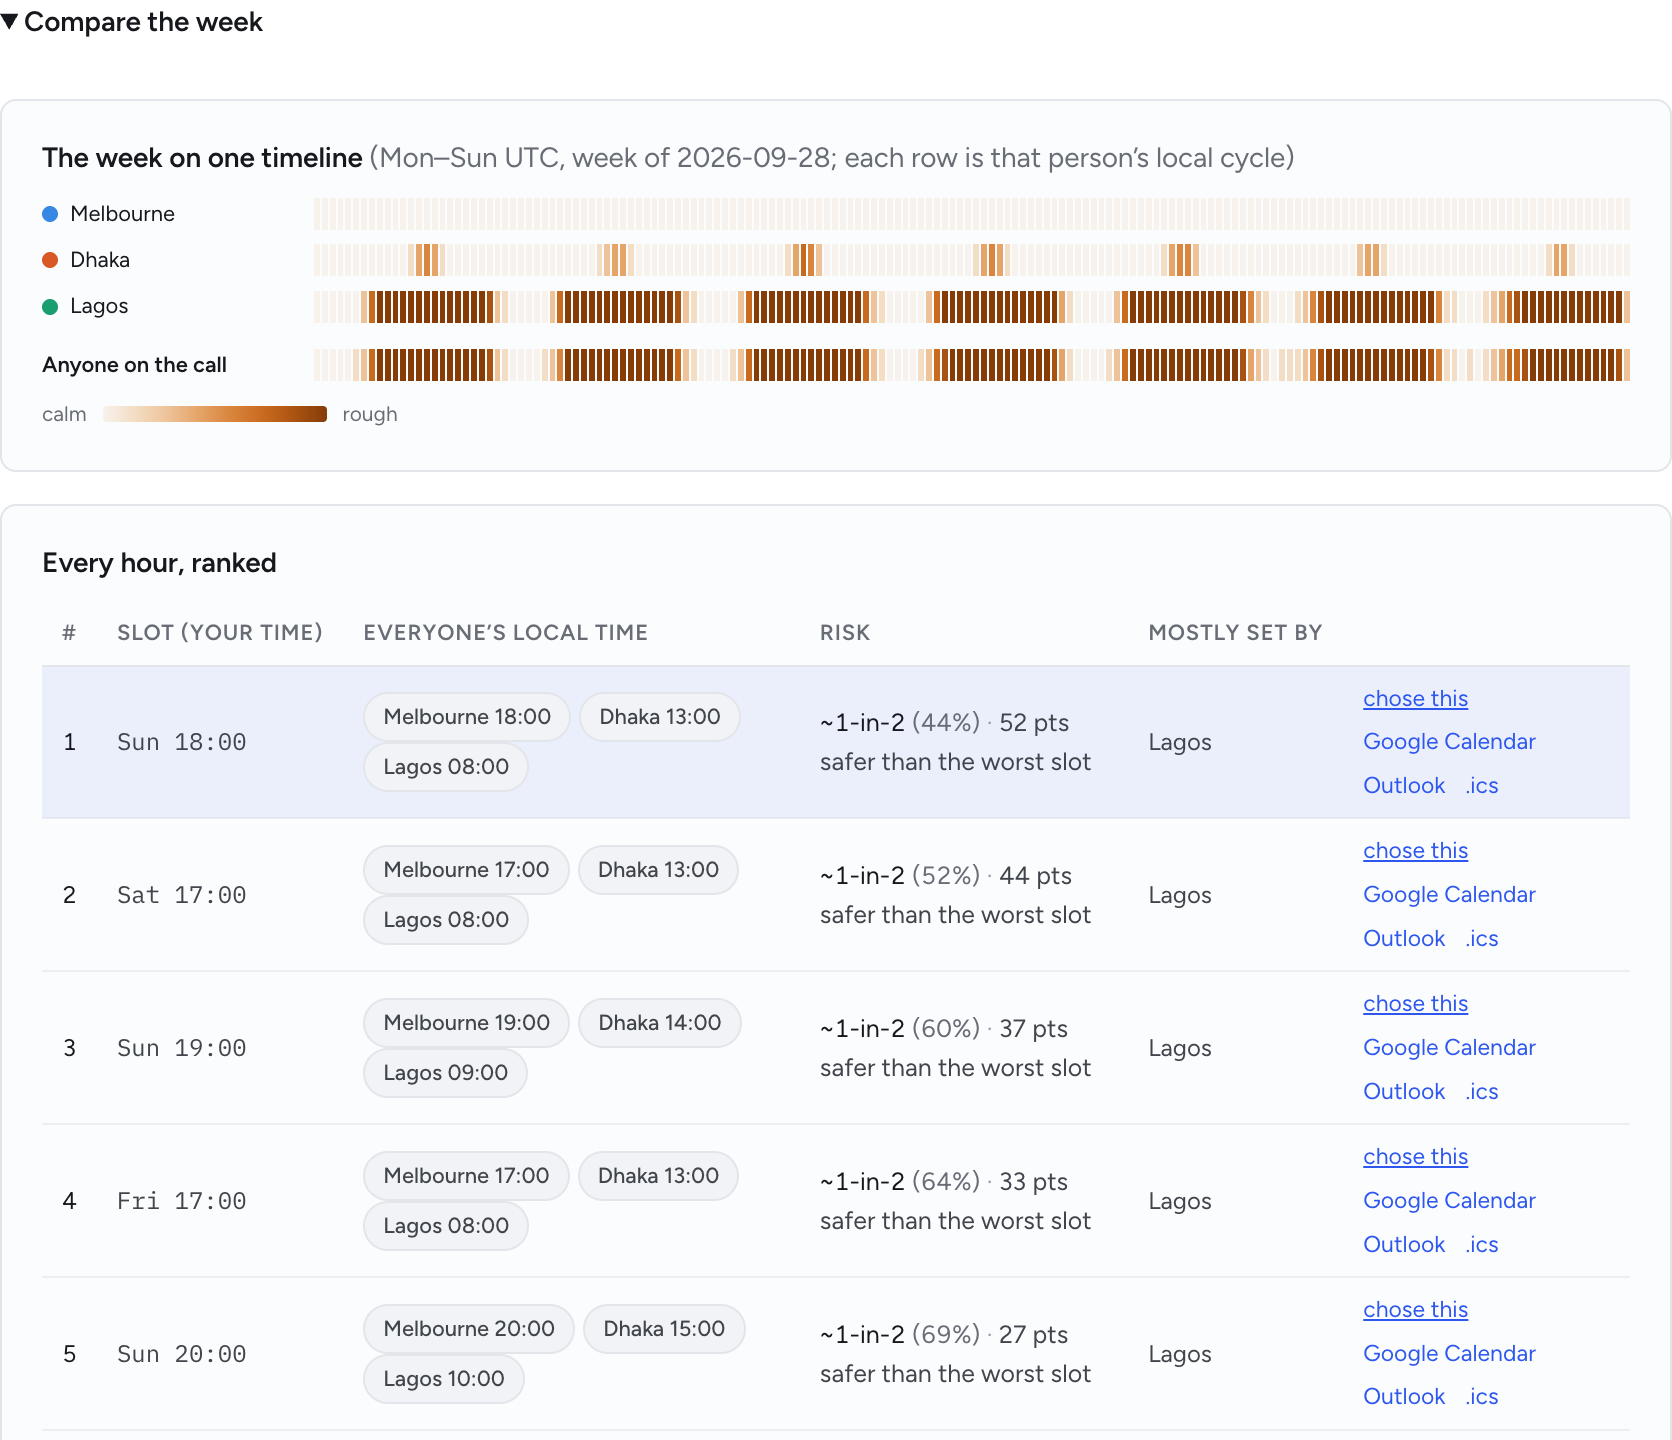The height and width of the screenshot is (1440, 1672).
Task: Click the Sun 18:00 slot cell
Action: pos(181,742)
